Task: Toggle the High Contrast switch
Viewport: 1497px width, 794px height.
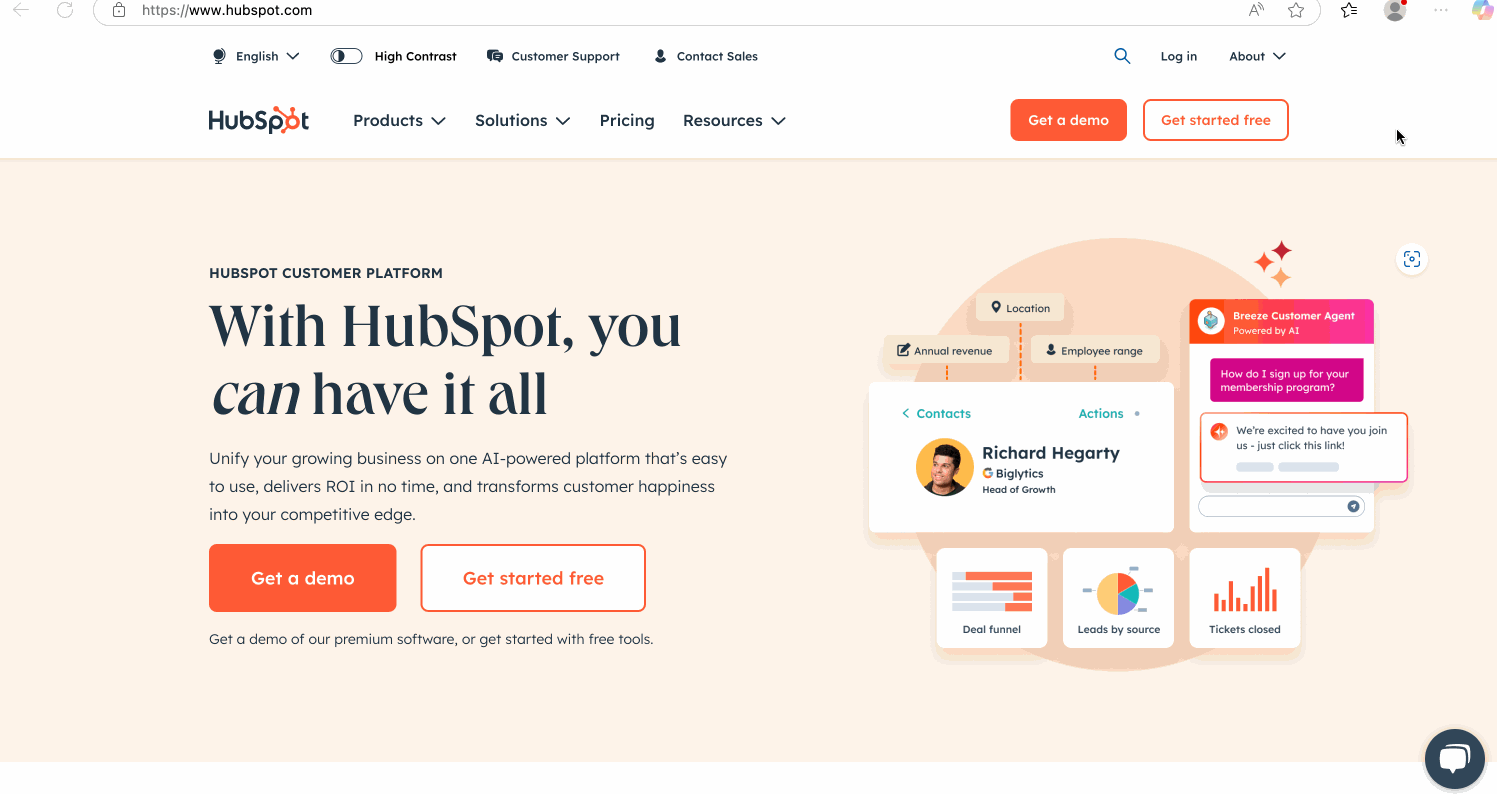Action: tap(346, 56)
